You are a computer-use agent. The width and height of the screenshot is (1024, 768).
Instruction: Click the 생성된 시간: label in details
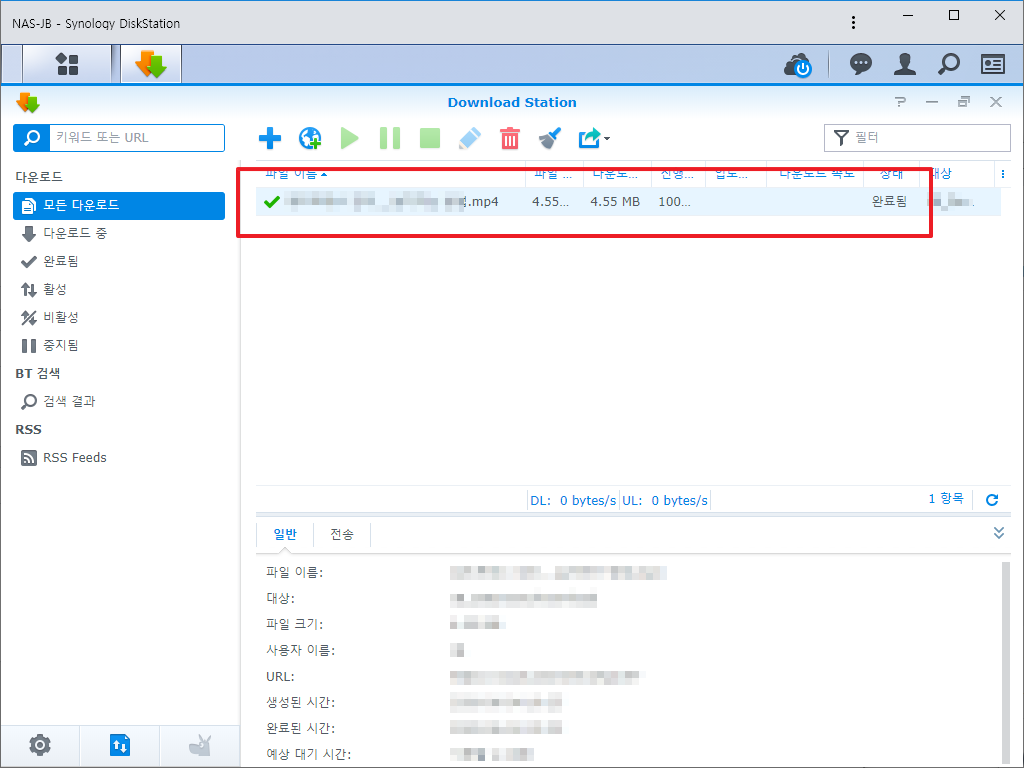click(x=300, y=703)
